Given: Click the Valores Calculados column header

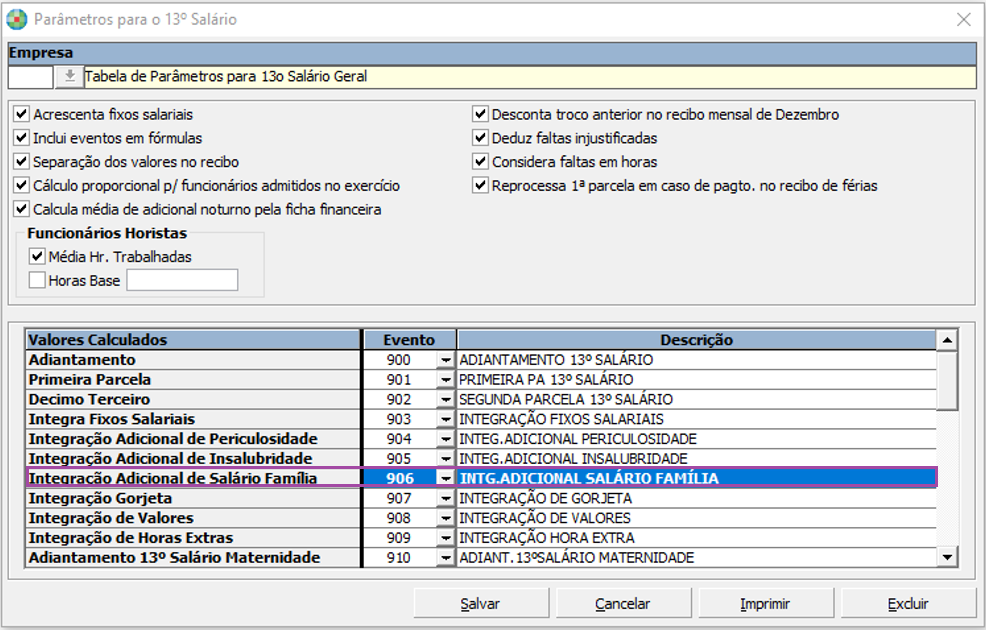Looking at the screenshot, I should [193, 340].
